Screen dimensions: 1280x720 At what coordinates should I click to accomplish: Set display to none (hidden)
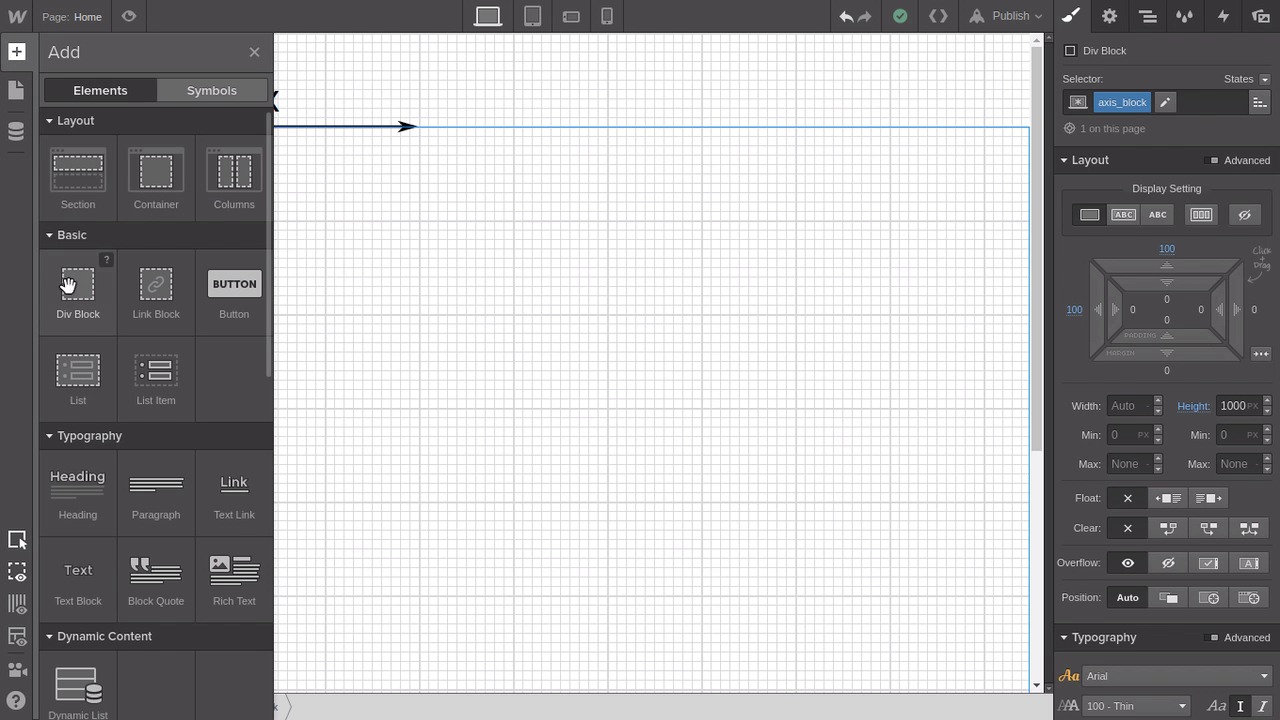click(1244, 215)
